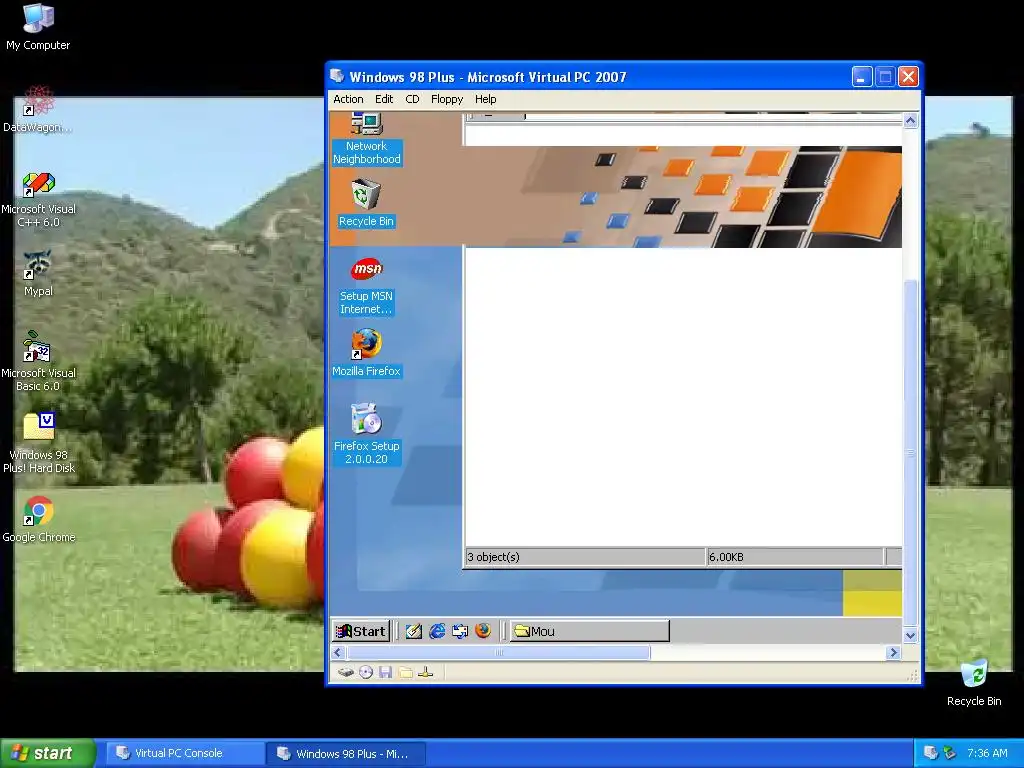This screenshot has width=1024, height=768.
Task: Open the CD menu
Action: point(412,99)
